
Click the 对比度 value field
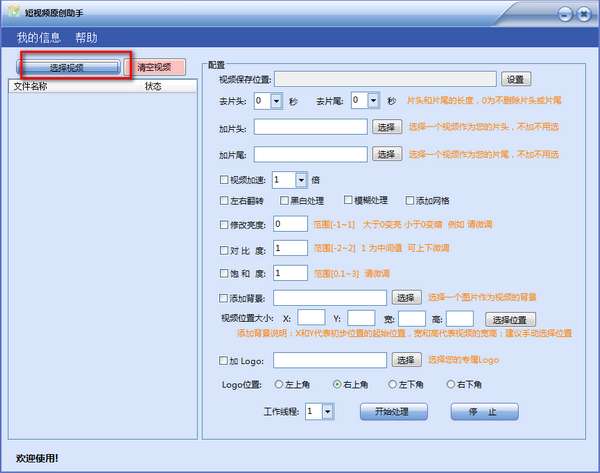(290, 248)
